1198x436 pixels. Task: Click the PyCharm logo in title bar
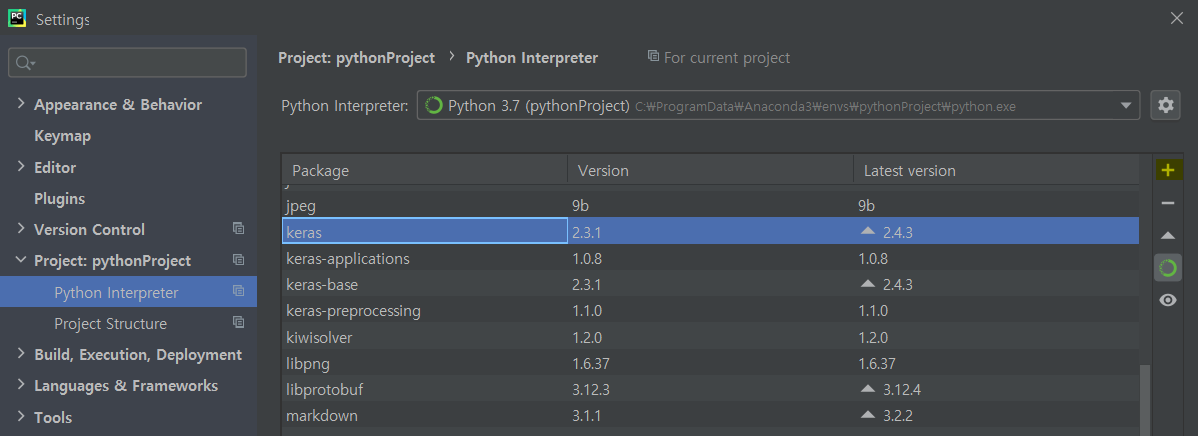pos(17,18)
